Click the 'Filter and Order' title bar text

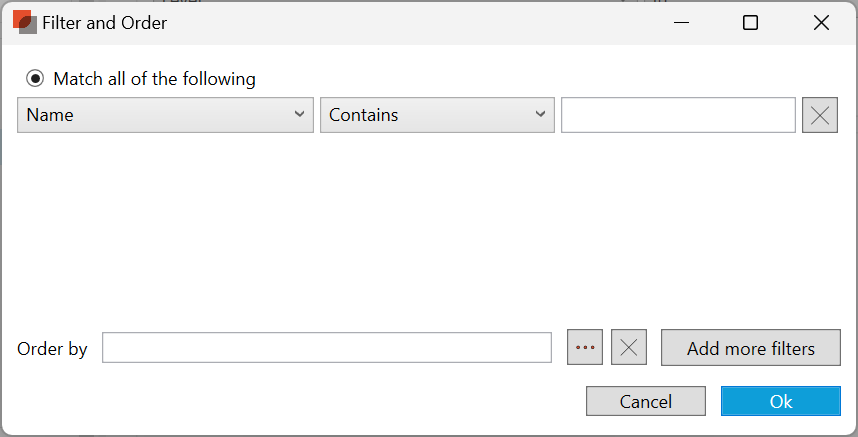(104, 22)
